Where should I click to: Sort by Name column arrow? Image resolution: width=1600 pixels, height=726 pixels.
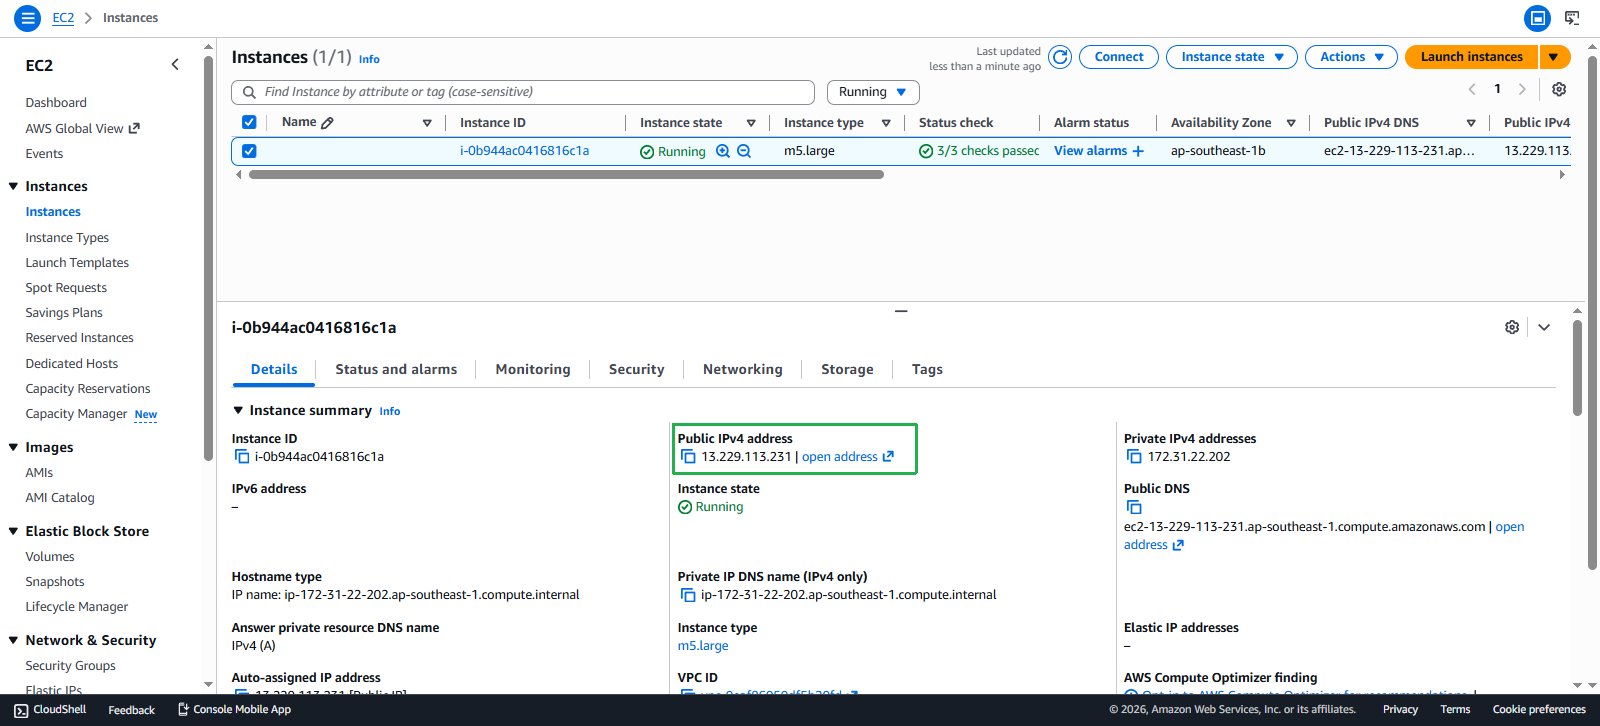tap(427, 123)
